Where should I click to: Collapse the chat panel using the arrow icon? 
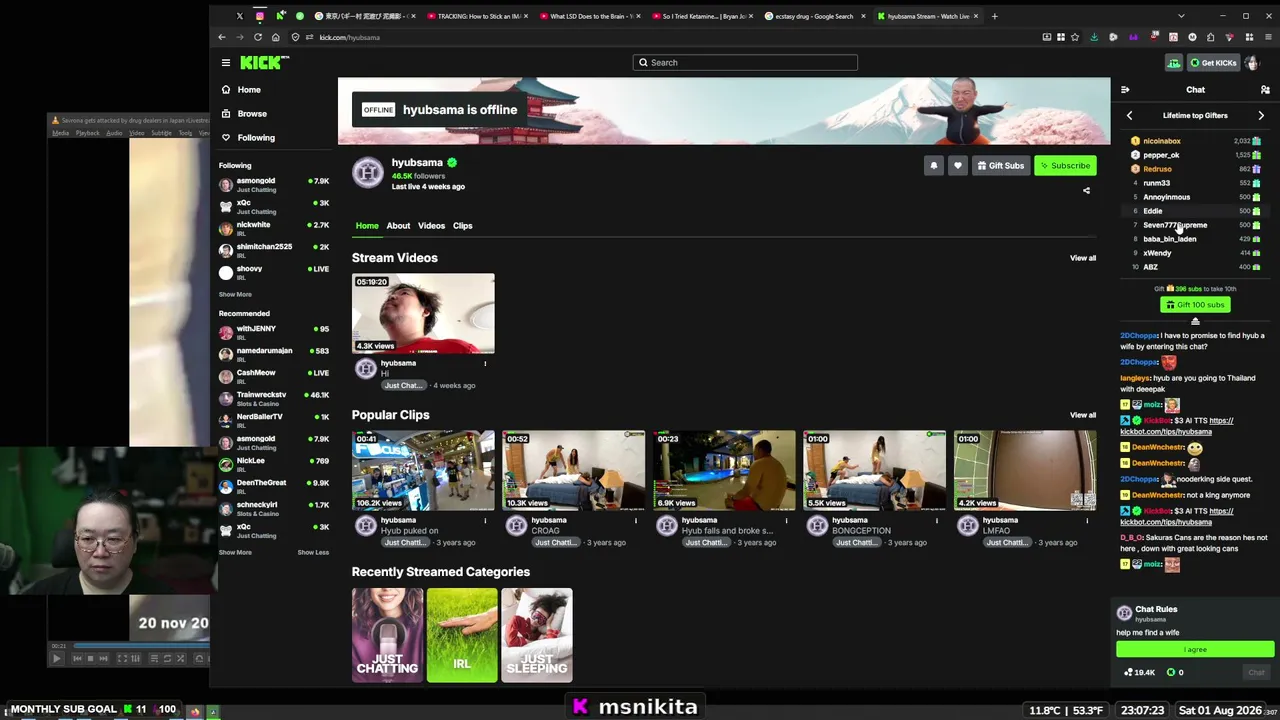point(1125,90)
